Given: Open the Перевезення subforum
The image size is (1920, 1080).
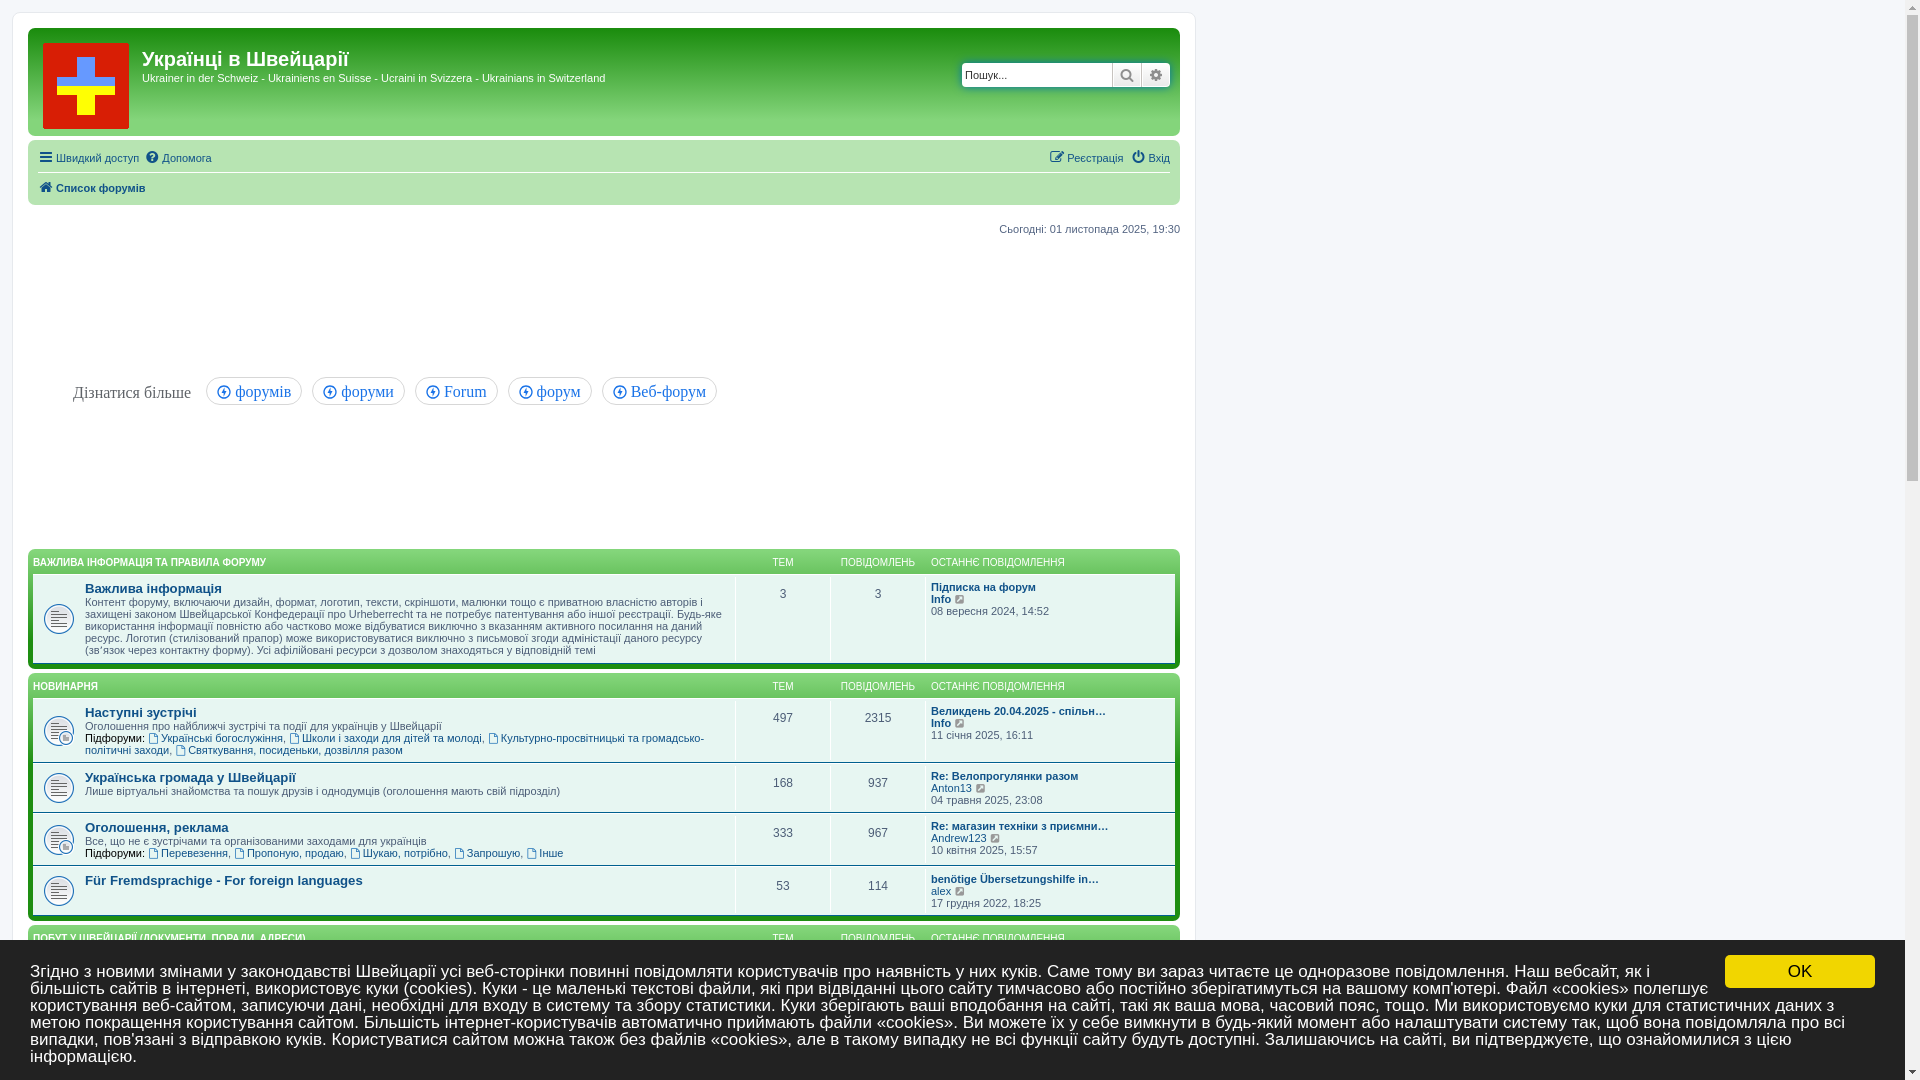Looking at the screenshot, I should tap(188, 853).
